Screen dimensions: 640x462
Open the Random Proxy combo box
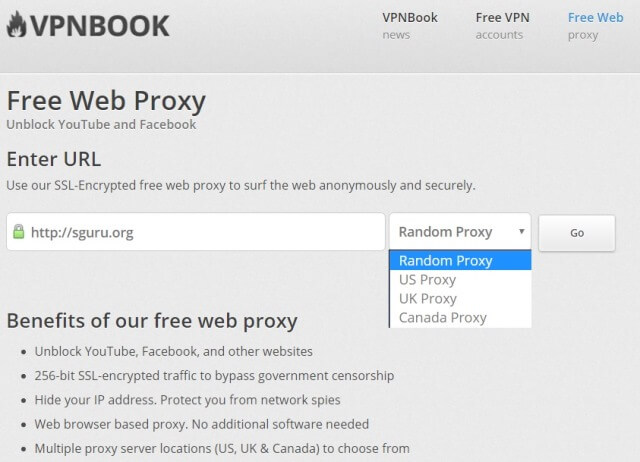click(x=460, y=231)
